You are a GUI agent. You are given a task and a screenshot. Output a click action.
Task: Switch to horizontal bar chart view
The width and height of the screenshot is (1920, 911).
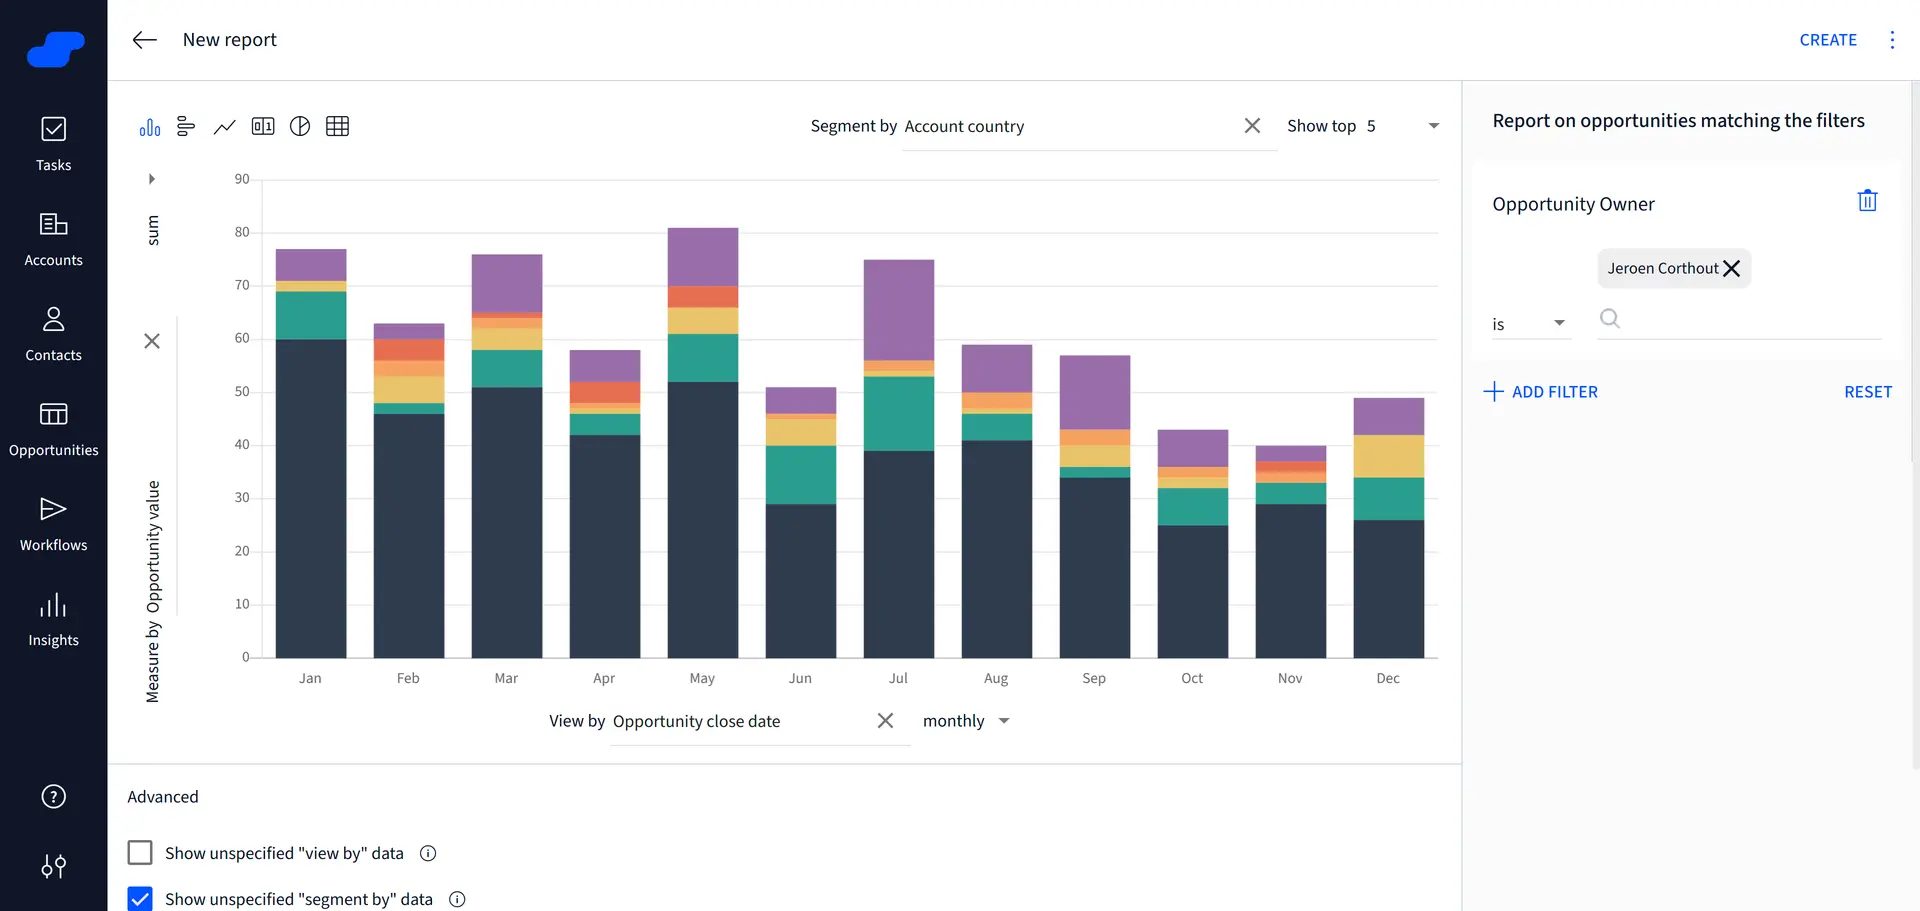pyautogui.click(x=186, y=126)
